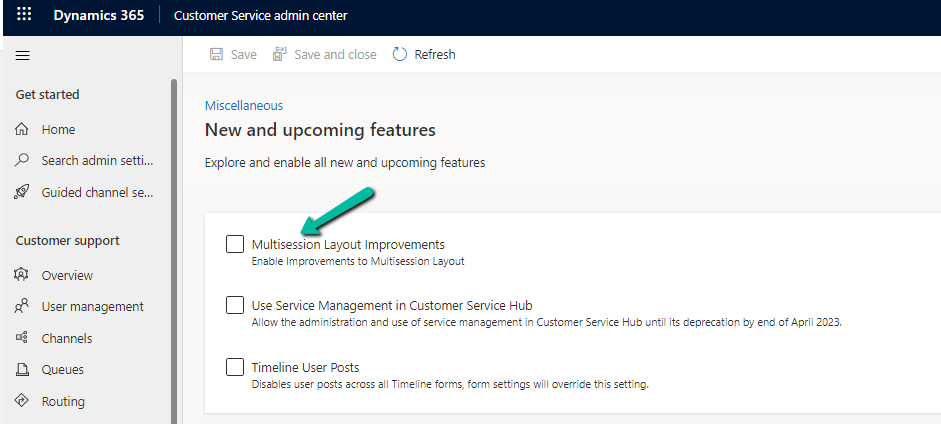Collapse the hamburger navigation menu
Screen dimensions: 941x424
point(23,56)
